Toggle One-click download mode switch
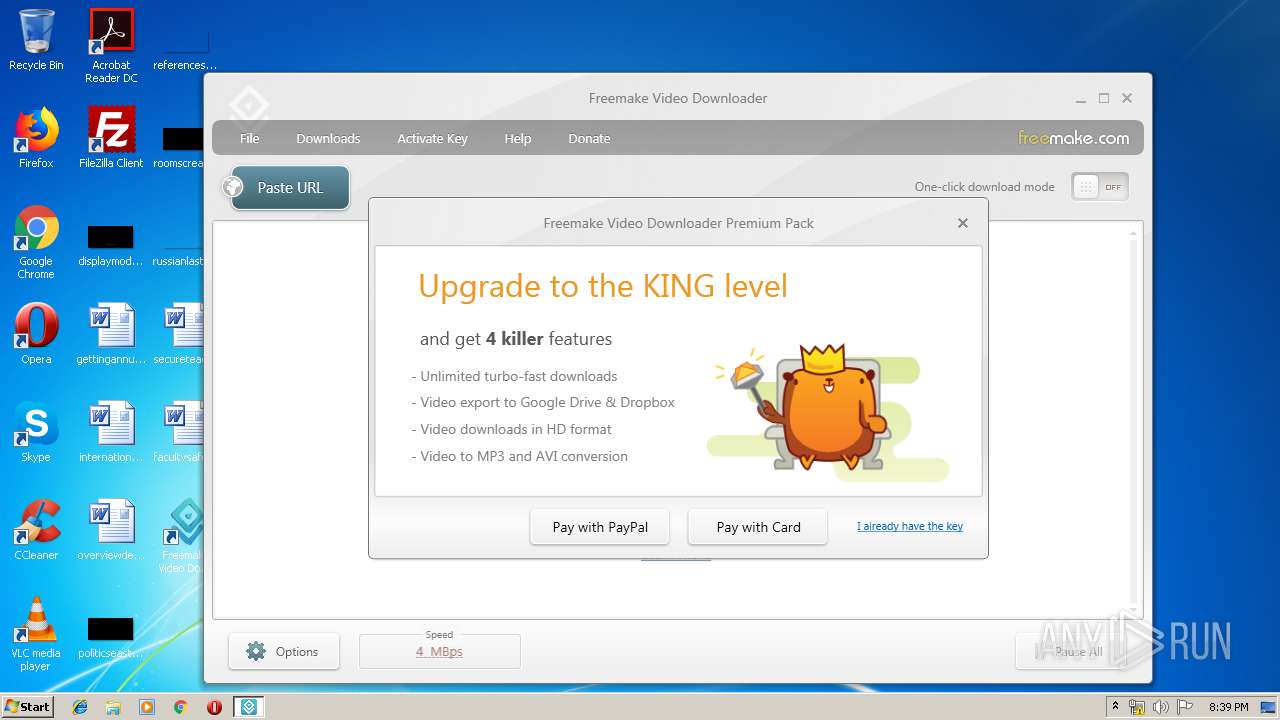Viewport: 1280px width, 720px height. [1099, 187]
